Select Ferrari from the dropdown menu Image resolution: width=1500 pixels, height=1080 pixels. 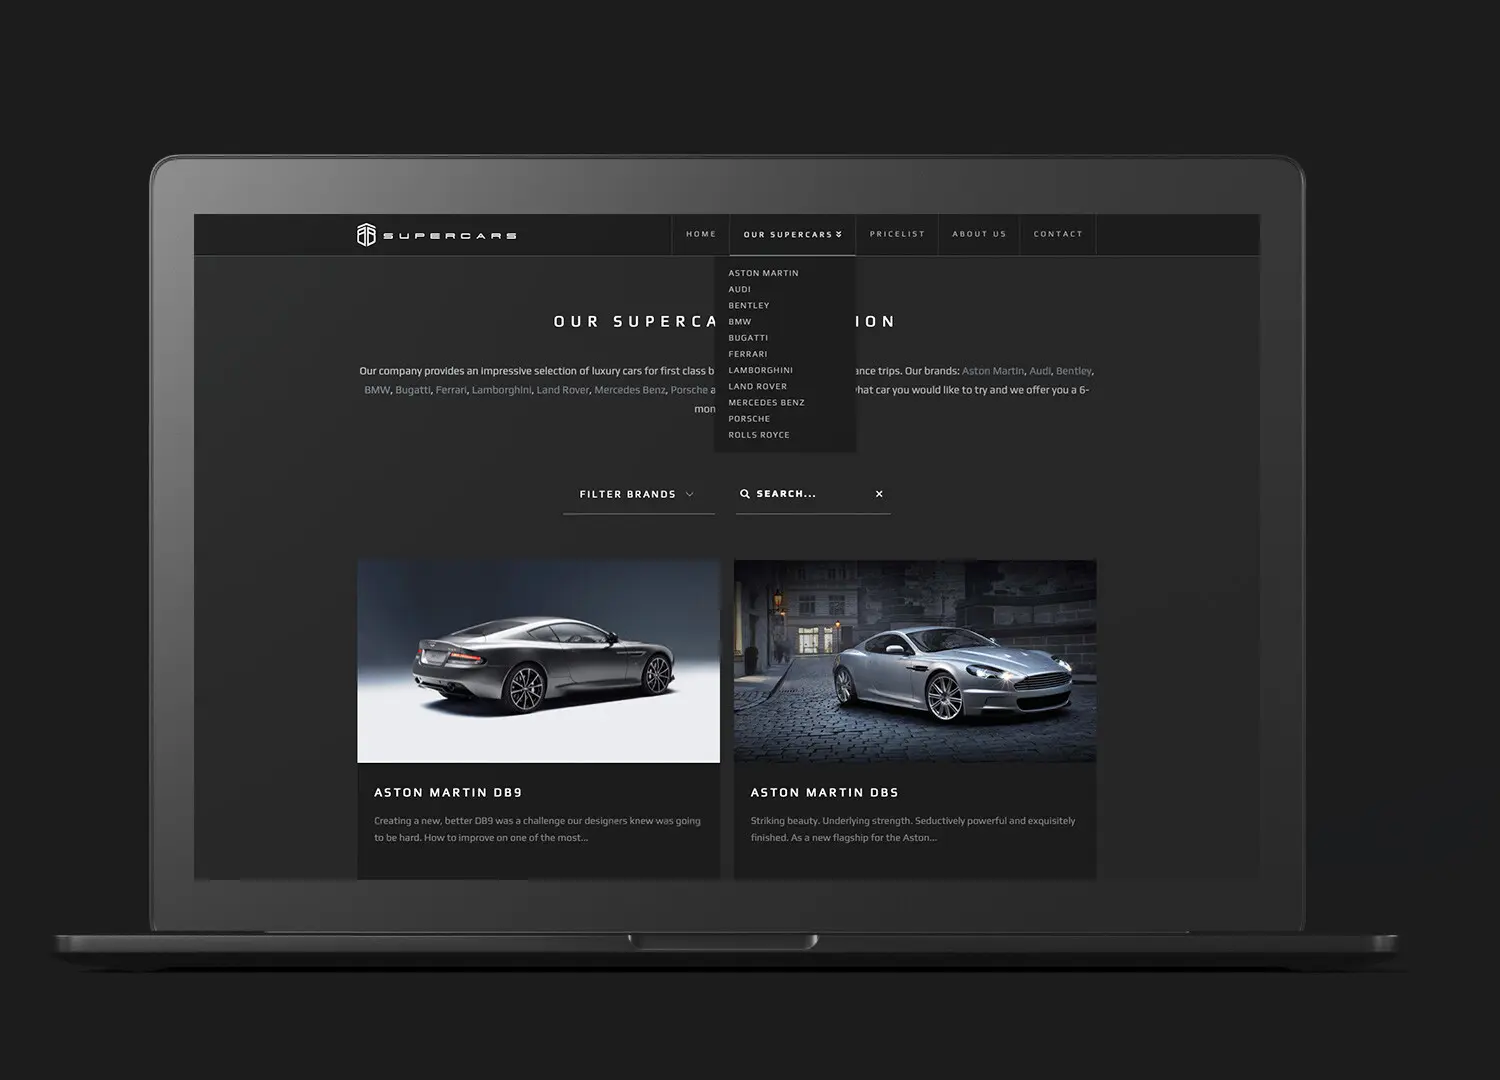tap(748, 354)
